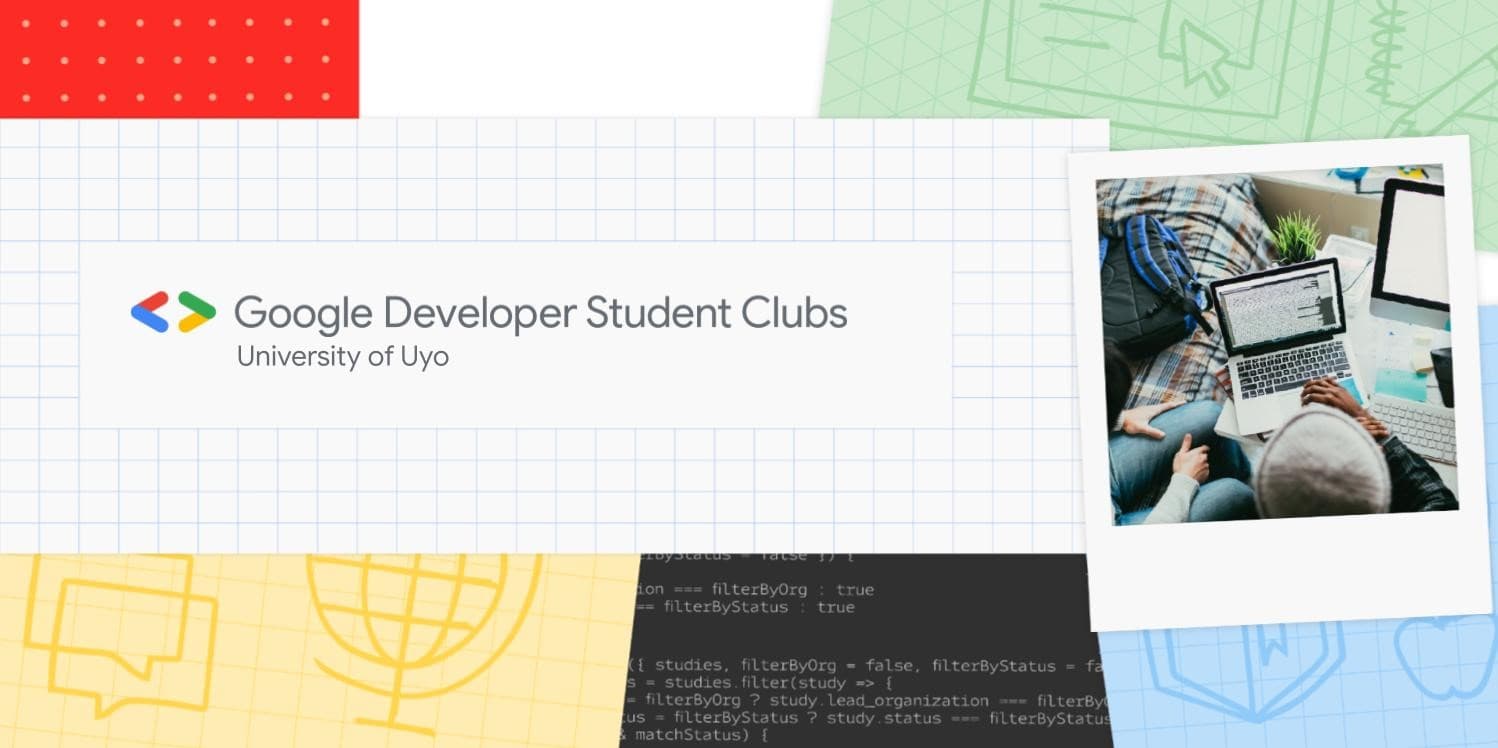Screen dimensions: 1498x748
Task: Click the Google Developer Student Clubs title
Action: (540, 313)
